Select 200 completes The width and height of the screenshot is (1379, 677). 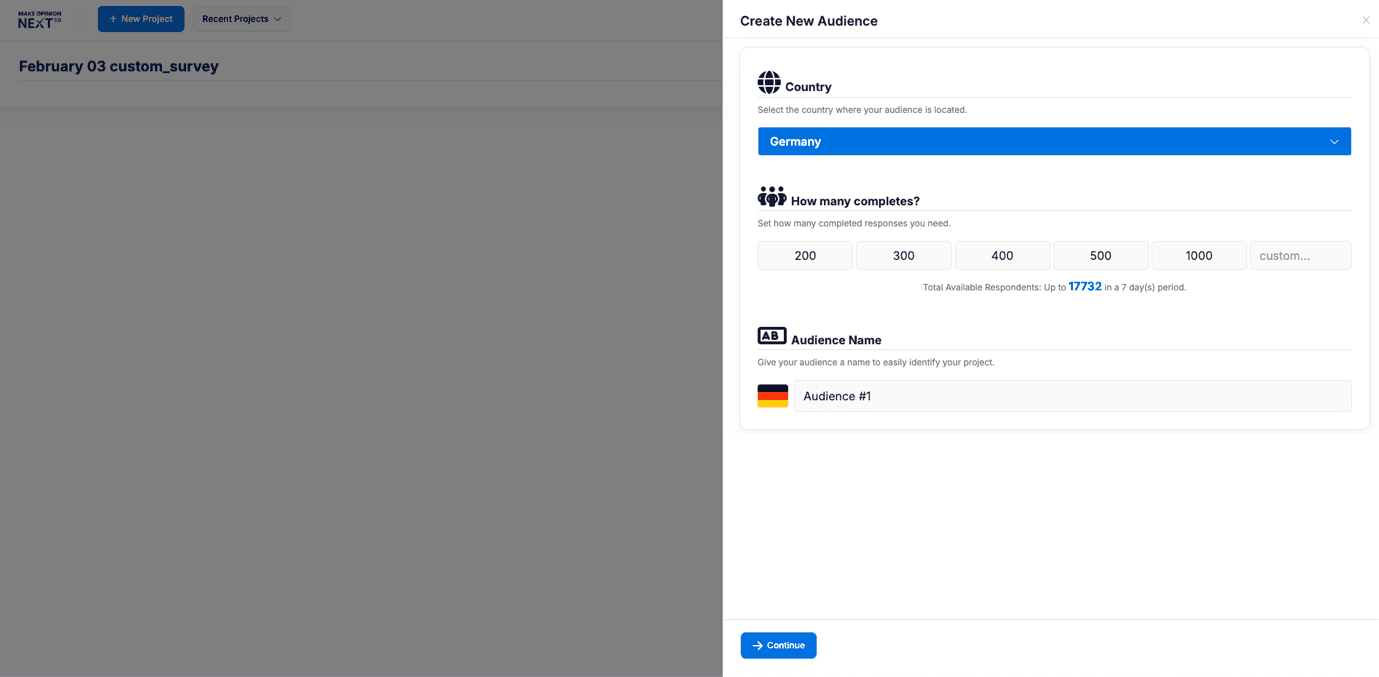[x=805, y=255]
